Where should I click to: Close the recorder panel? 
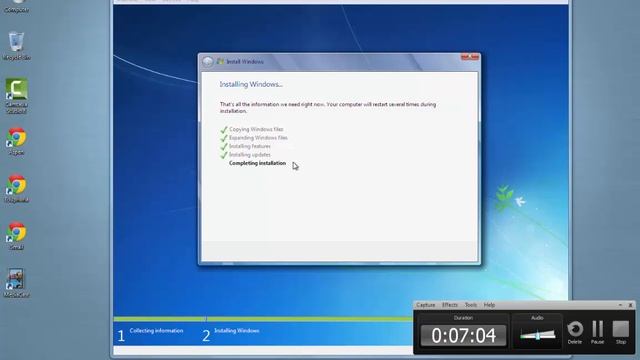(x=630, y=305)
